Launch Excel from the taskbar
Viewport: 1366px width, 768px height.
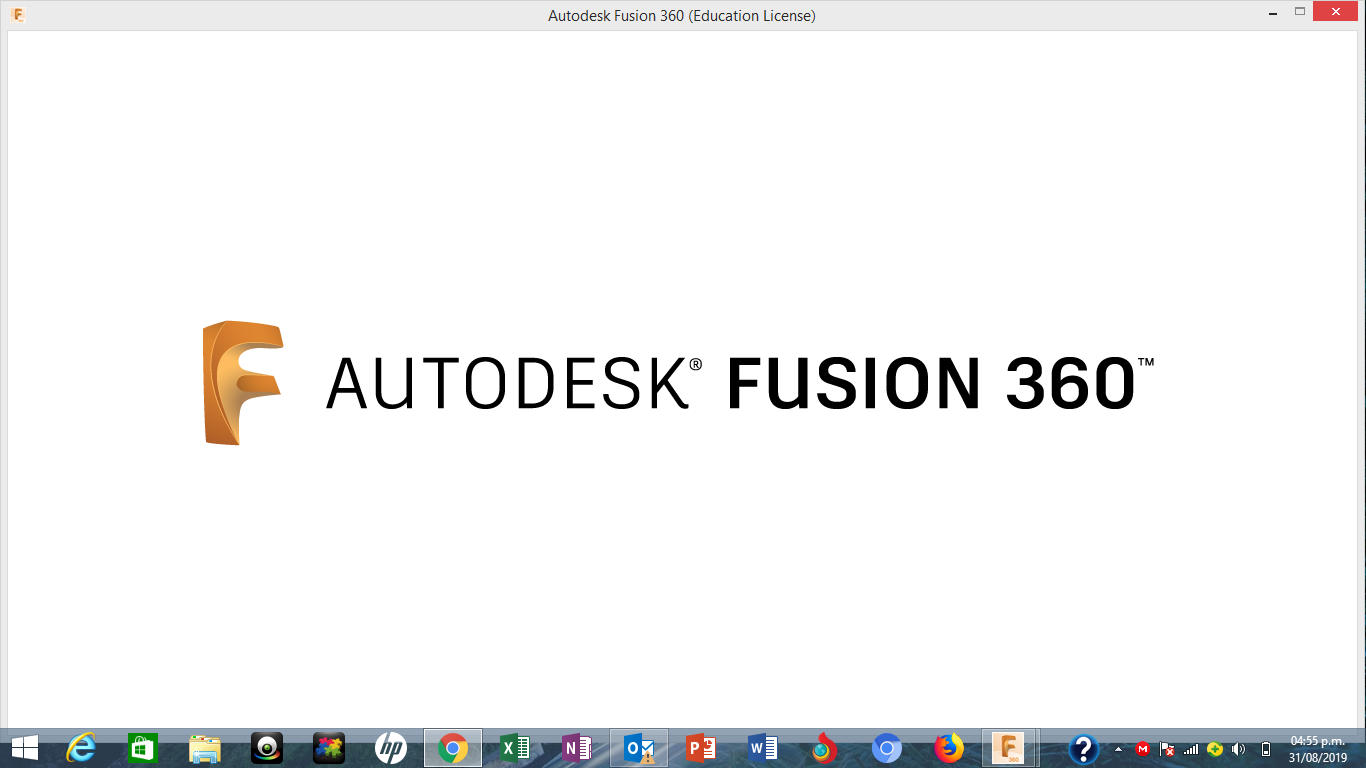515,748
